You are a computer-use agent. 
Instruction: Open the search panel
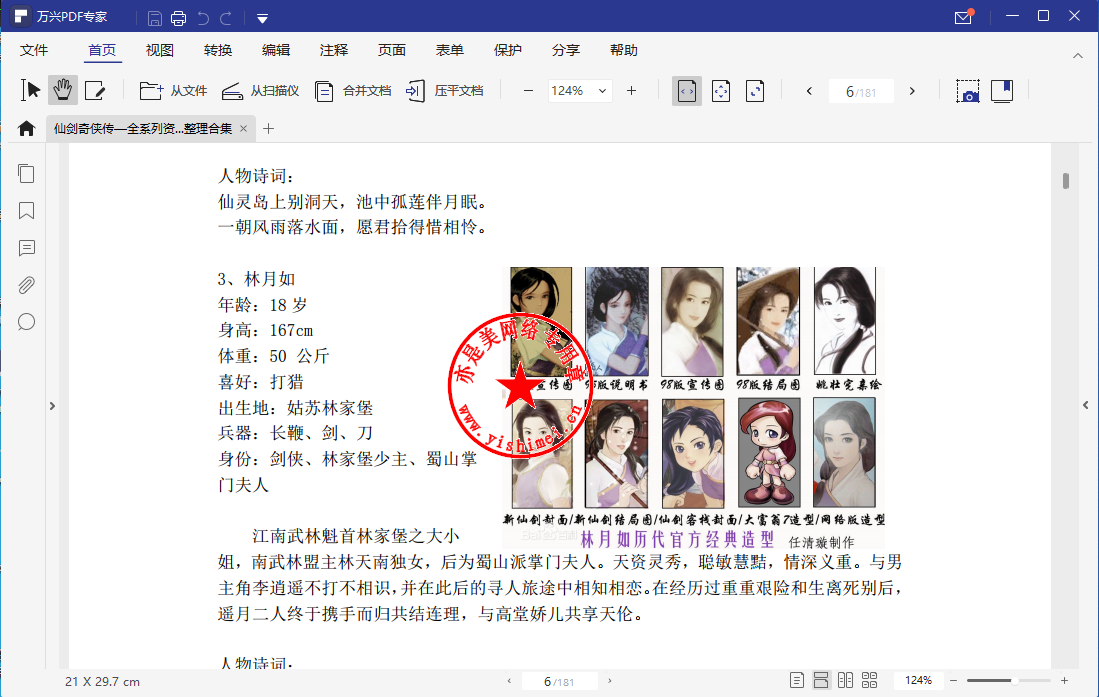tap(27, 323)
